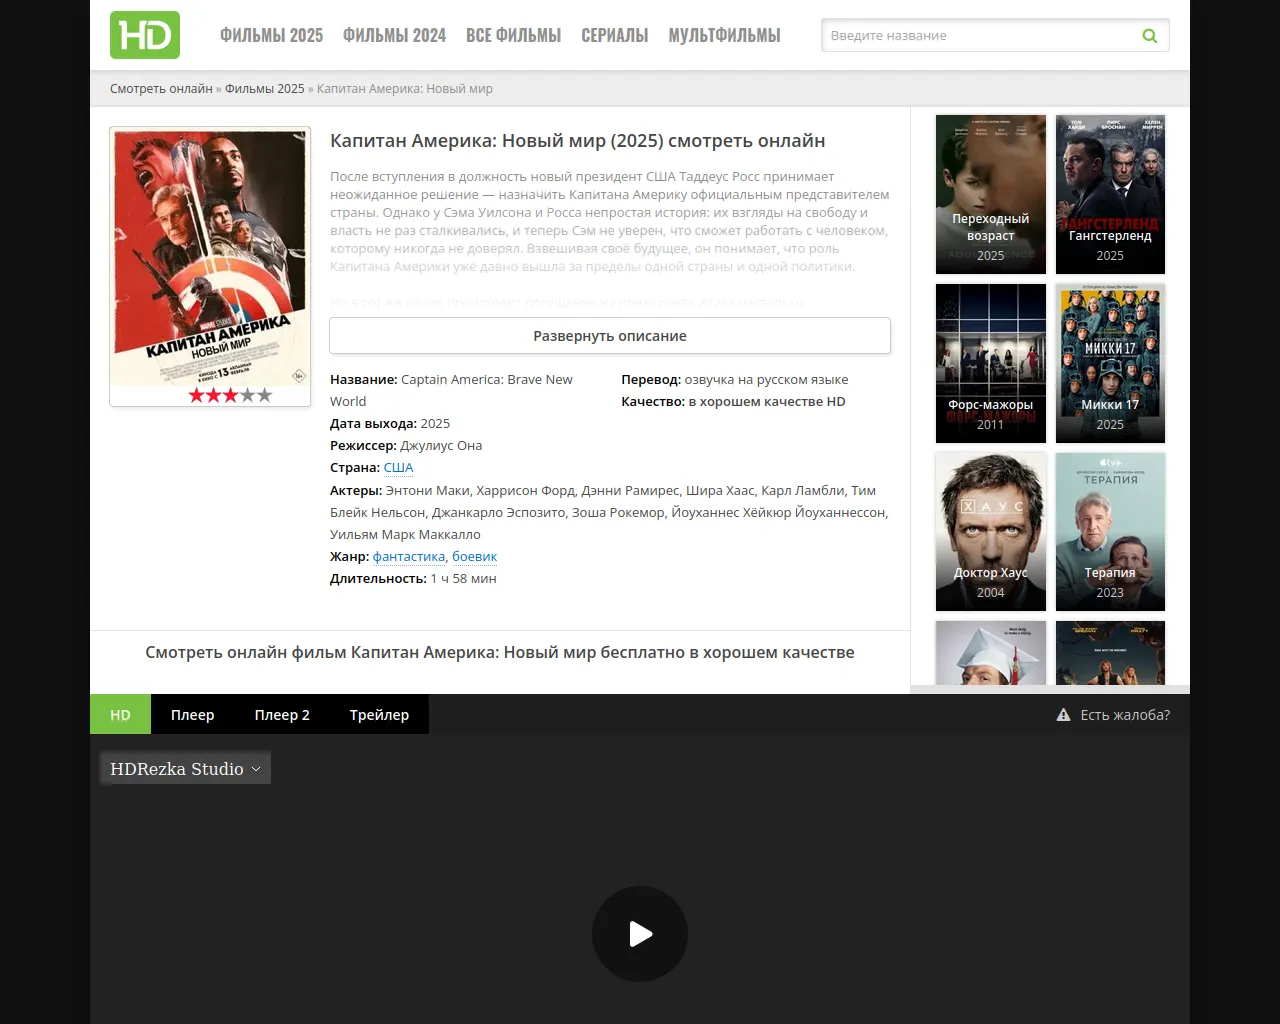Image resolution: width=1280 pixels, height=1024 pixels.
Task: Open the боевик genre link
Action: pos(474,556)
